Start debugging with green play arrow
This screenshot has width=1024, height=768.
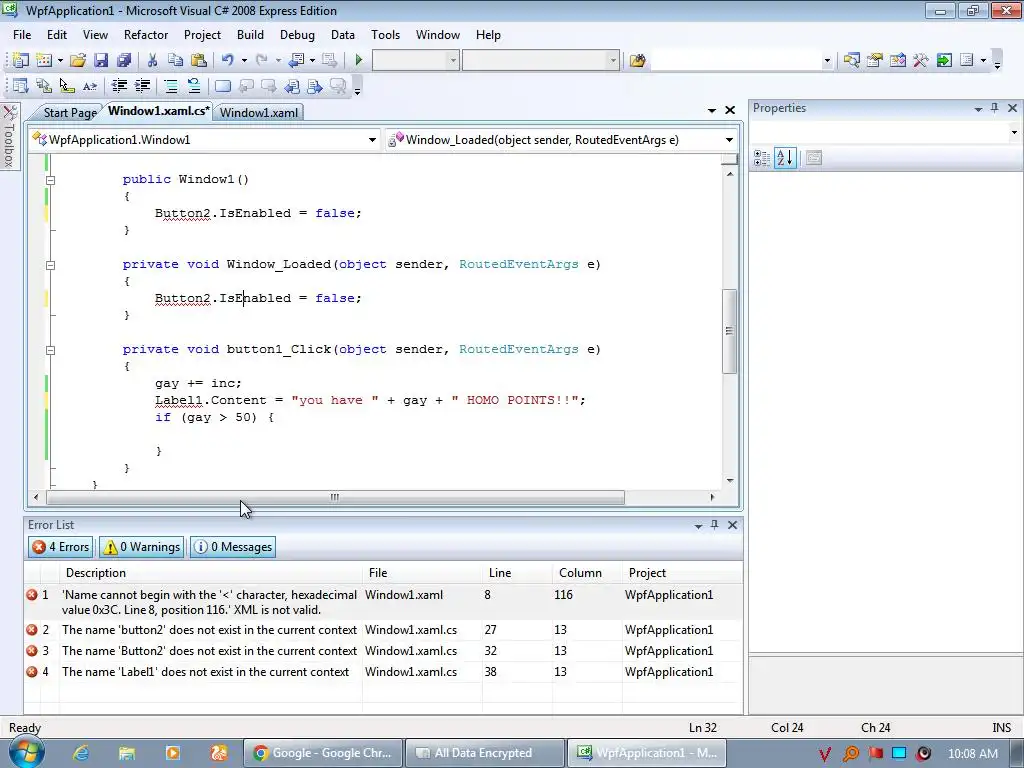pyautogui.click(x=359, y=61)
